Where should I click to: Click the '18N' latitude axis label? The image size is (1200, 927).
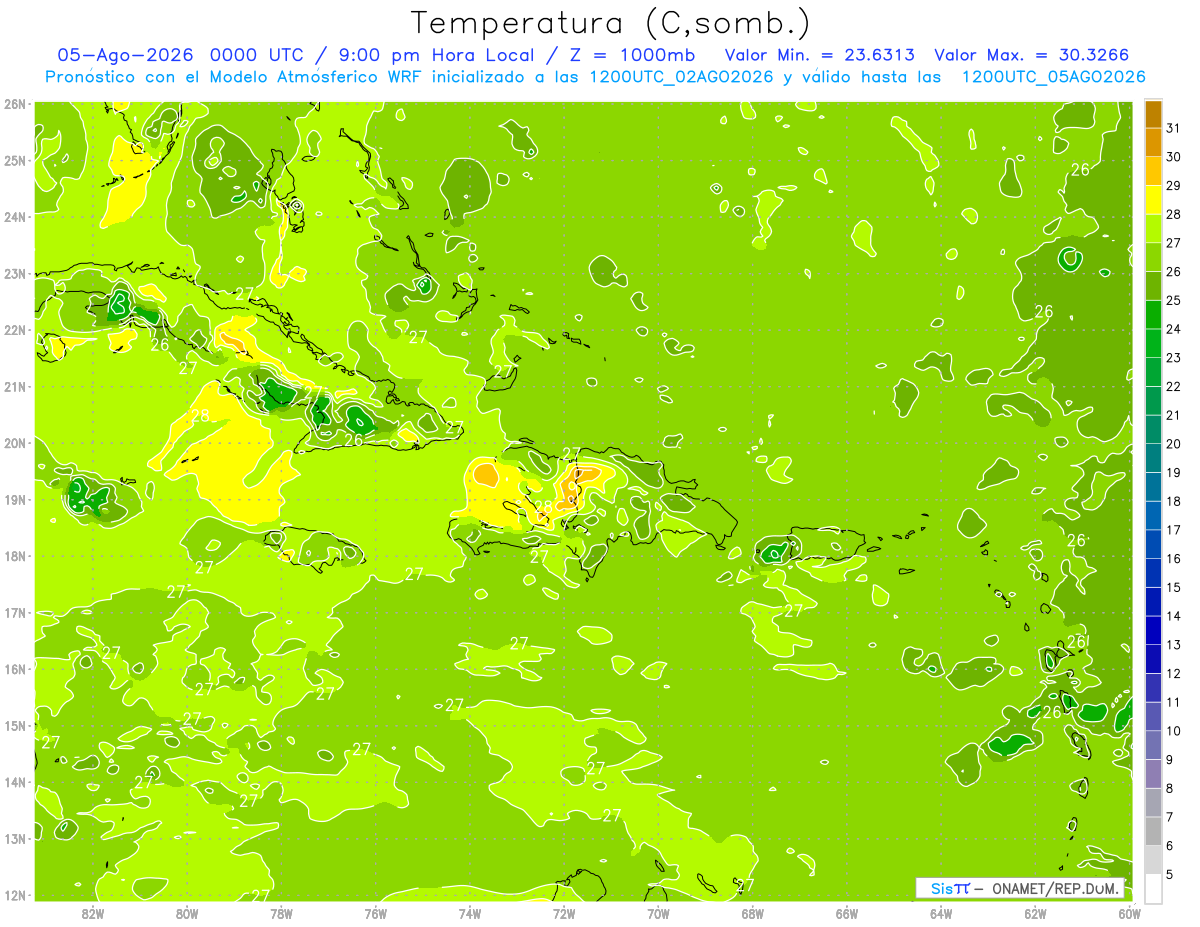pyautogui.click(x=15, y=556)
